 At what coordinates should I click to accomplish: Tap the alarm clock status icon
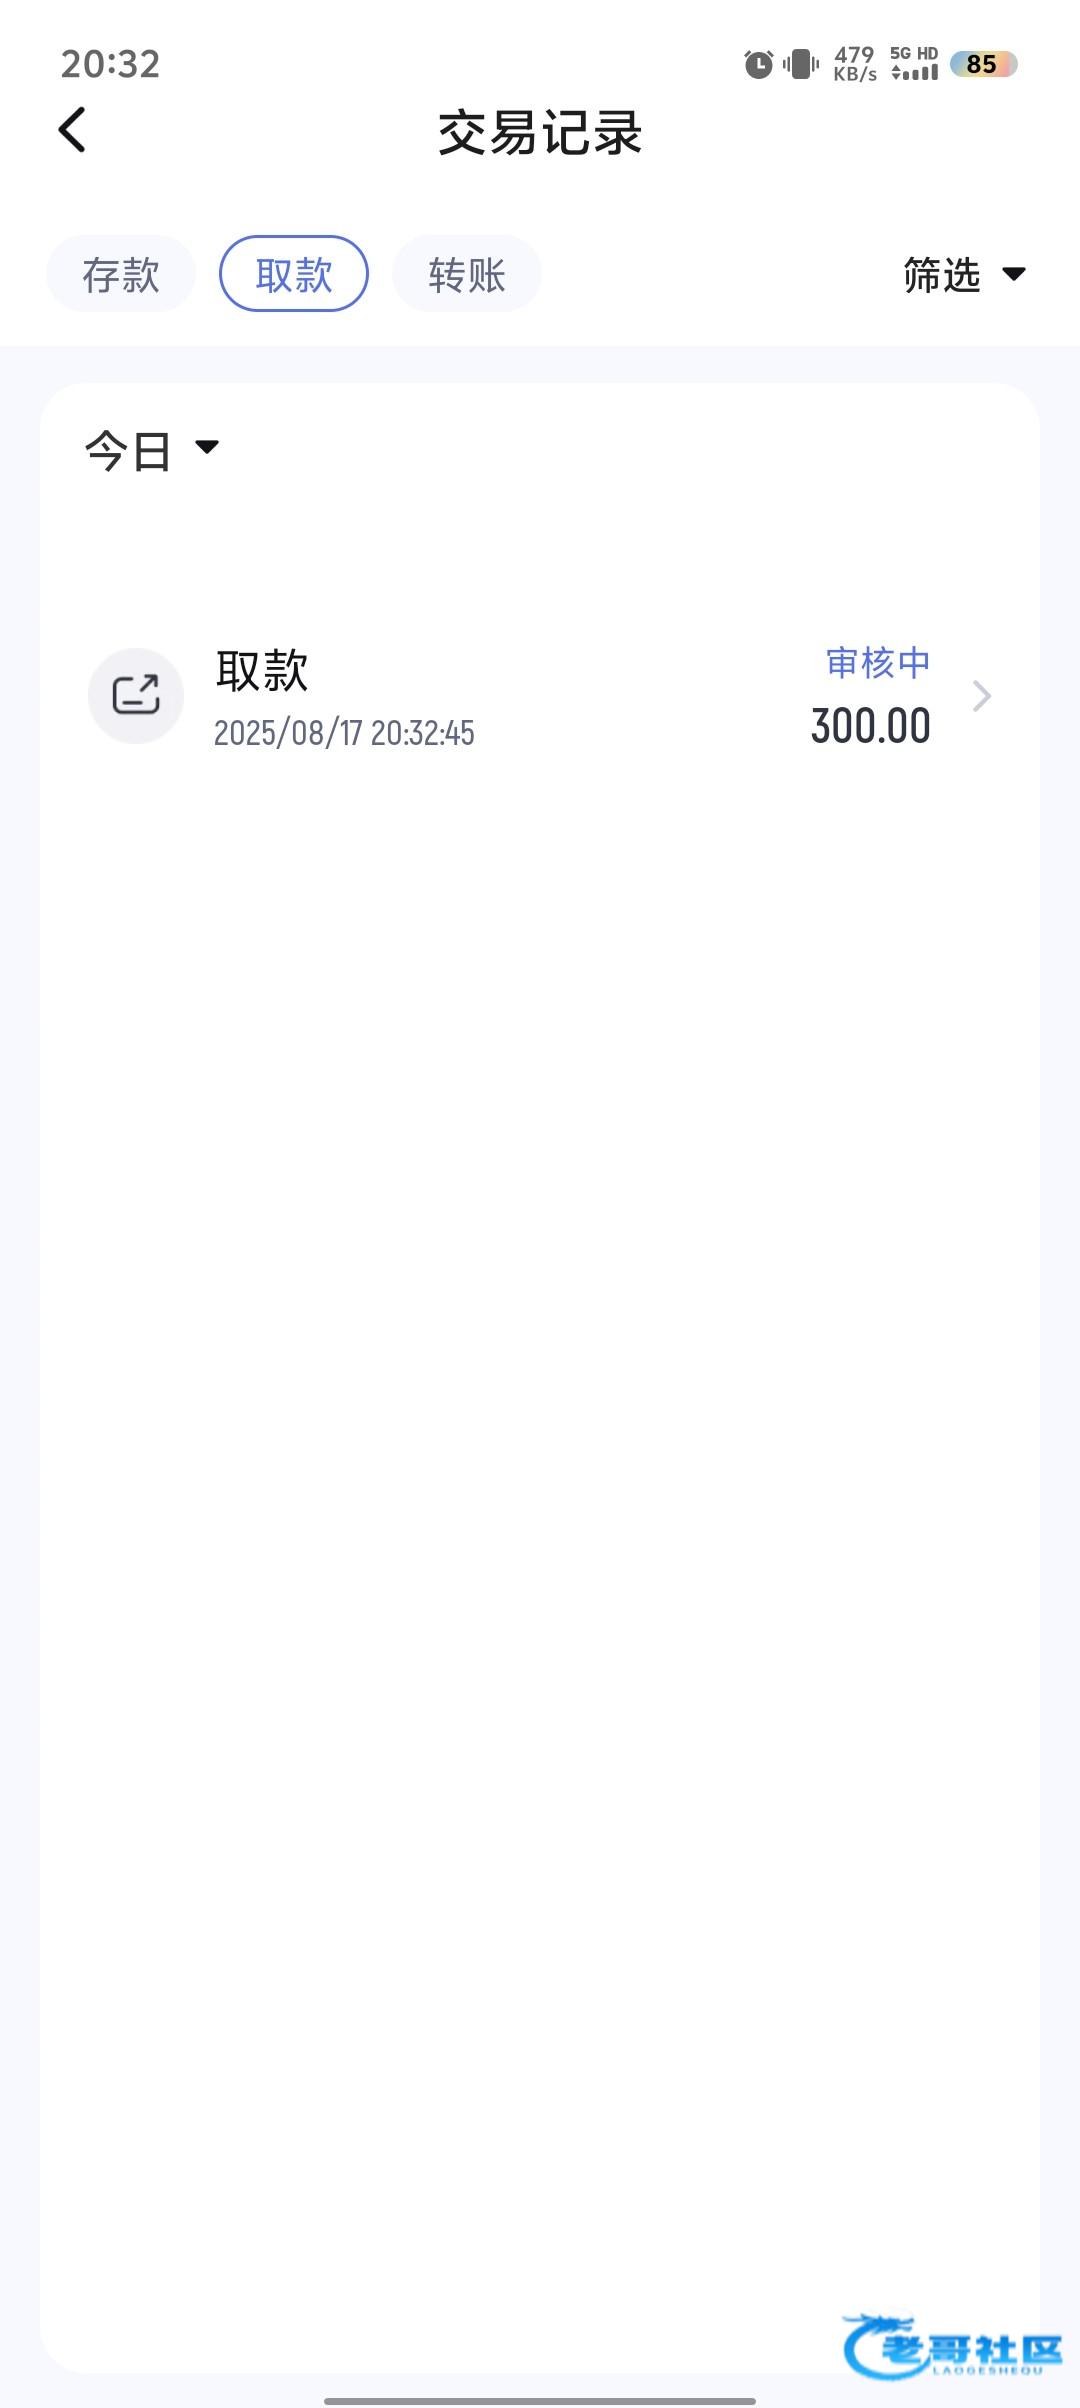[x=759, y=65]
